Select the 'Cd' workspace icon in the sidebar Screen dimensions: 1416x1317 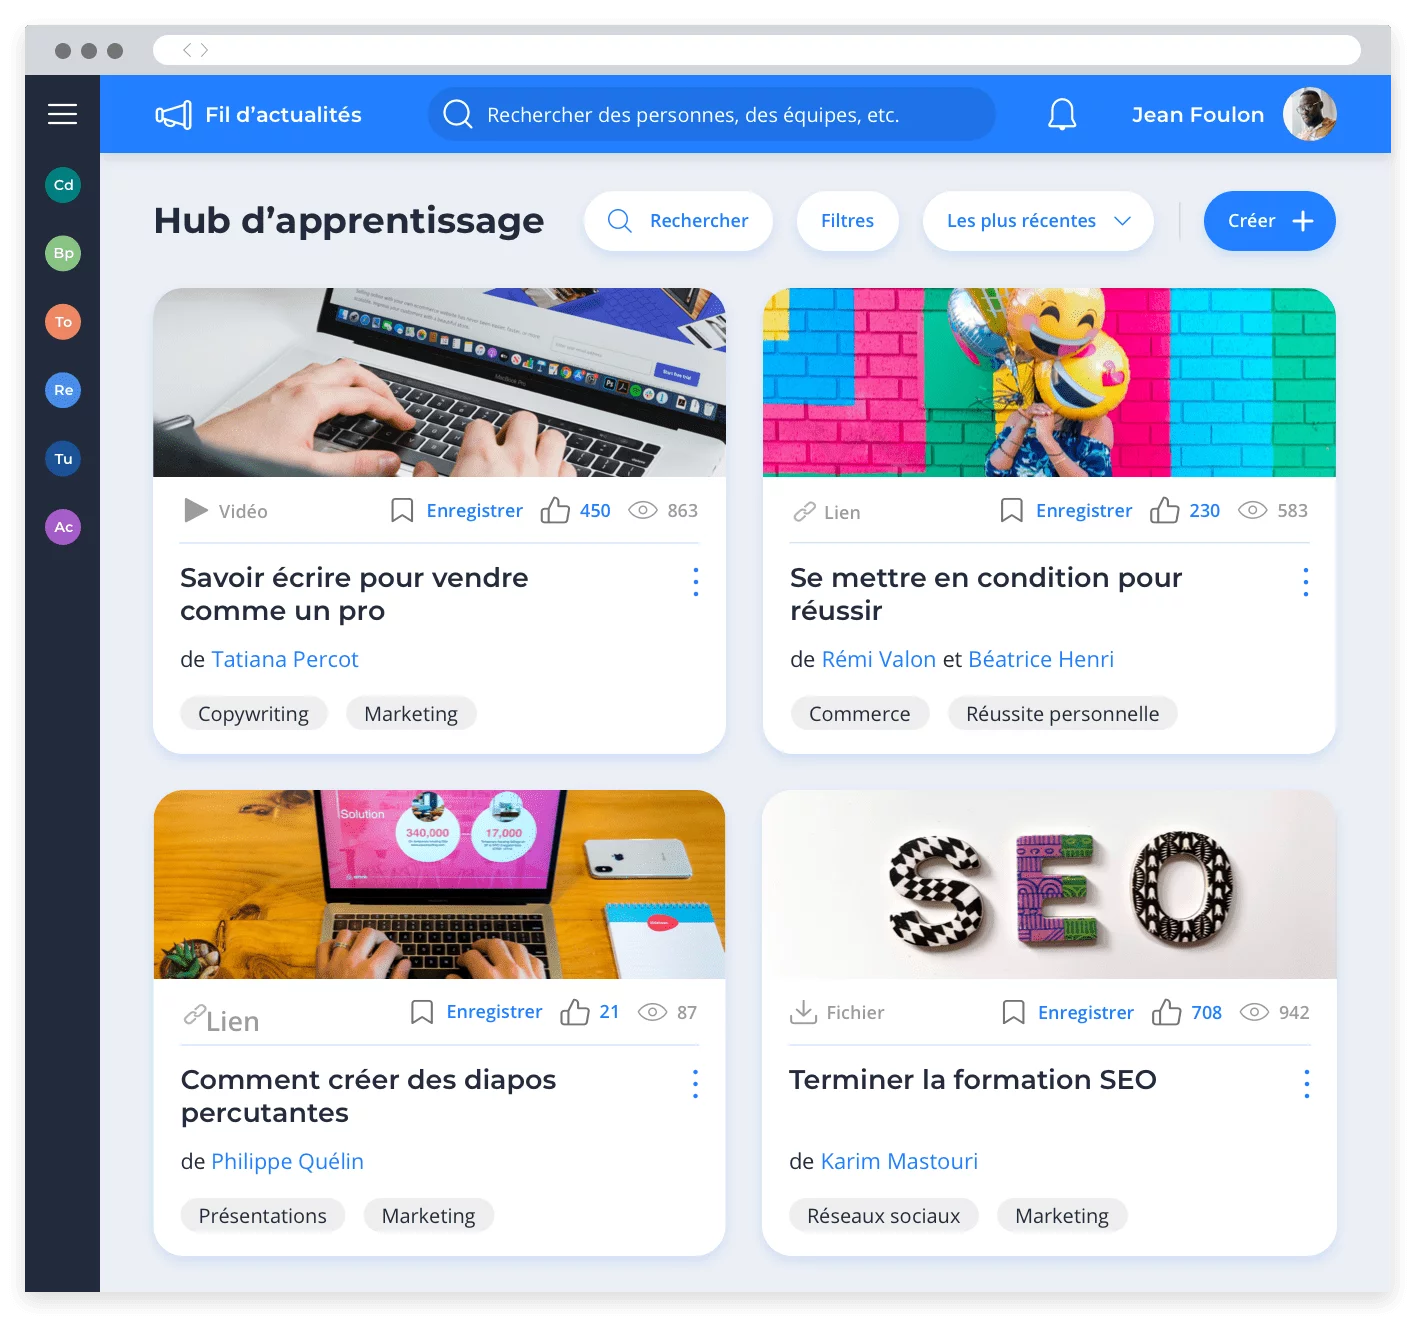click(62, 185)
